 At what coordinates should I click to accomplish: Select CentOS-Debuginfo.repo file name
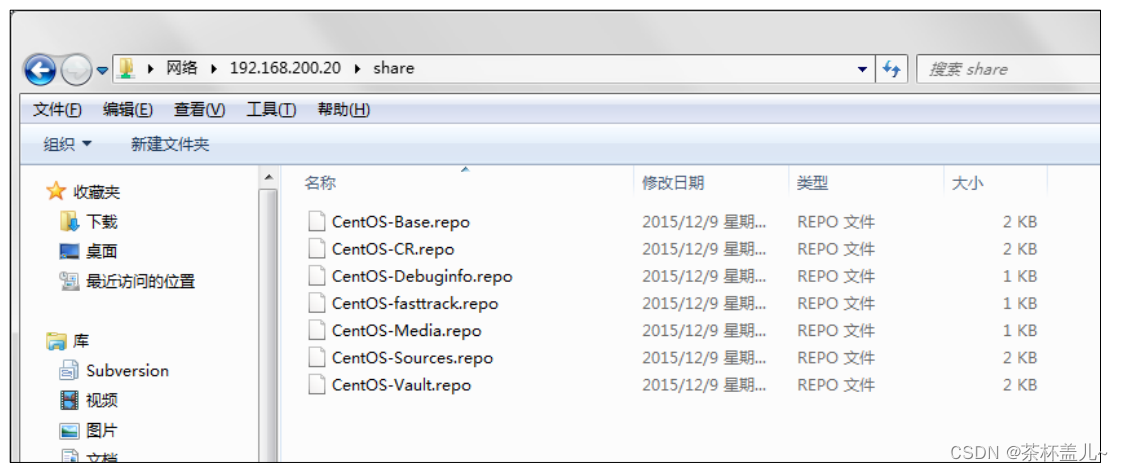[x=423, y=276]
